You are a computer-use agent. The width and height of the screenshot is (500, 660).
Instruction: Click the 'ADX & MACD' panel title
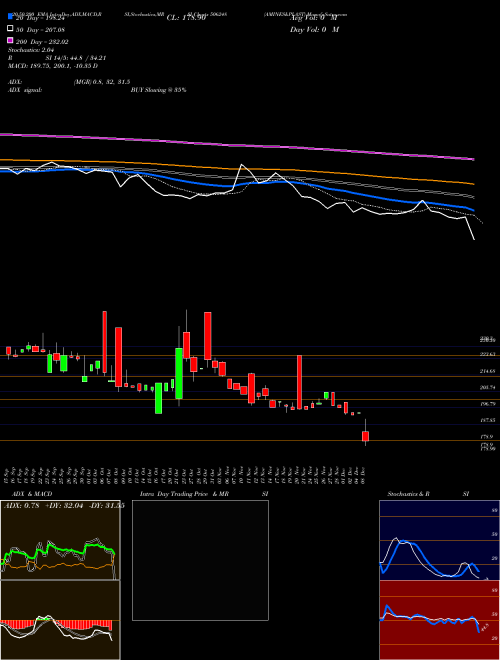click(x=32, y=494)
